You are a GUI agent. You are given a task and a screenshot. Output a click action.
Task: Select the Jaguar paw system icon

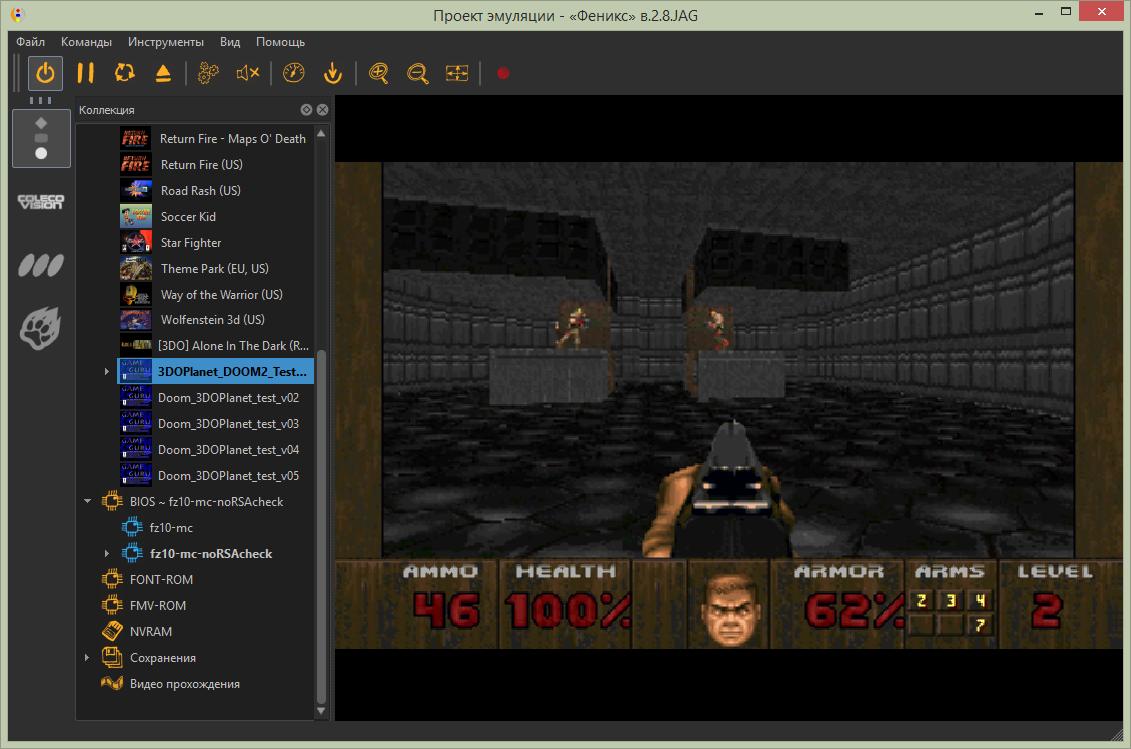pyautogui.click(x=41, y=328)
